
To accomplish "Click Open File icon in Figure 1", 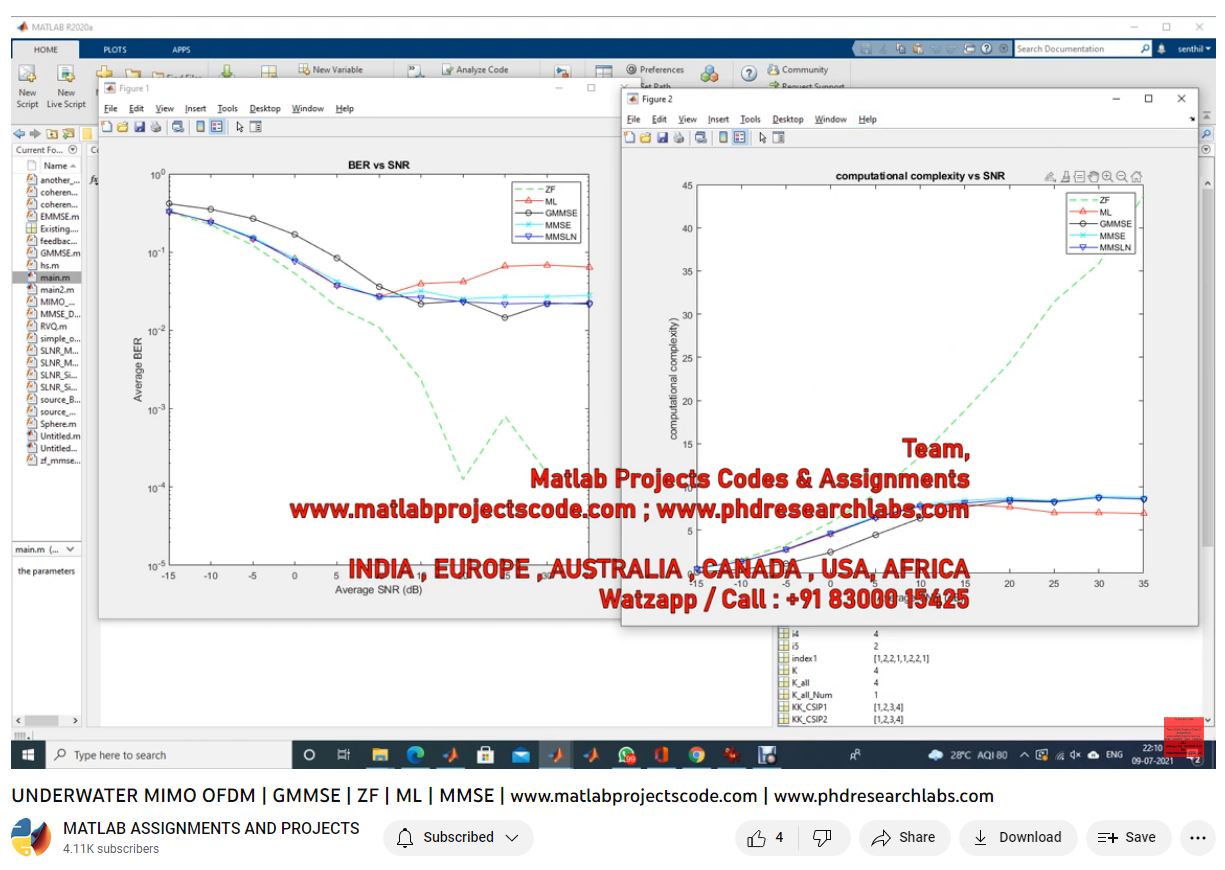I will (123, 127).
